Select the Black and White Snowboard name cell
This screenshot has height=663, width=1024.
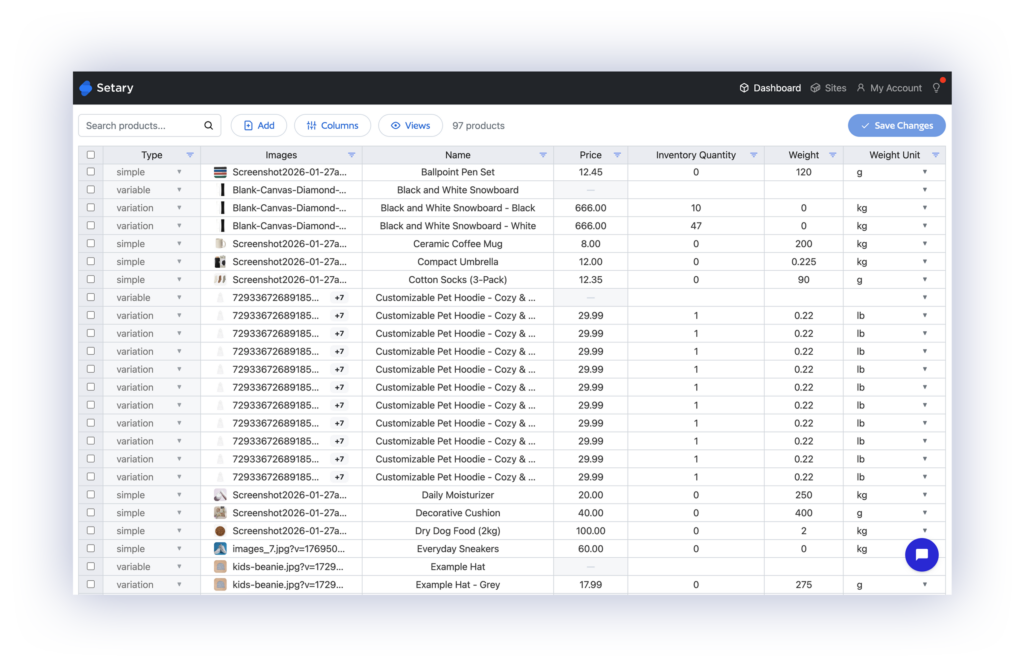(458, 190)
